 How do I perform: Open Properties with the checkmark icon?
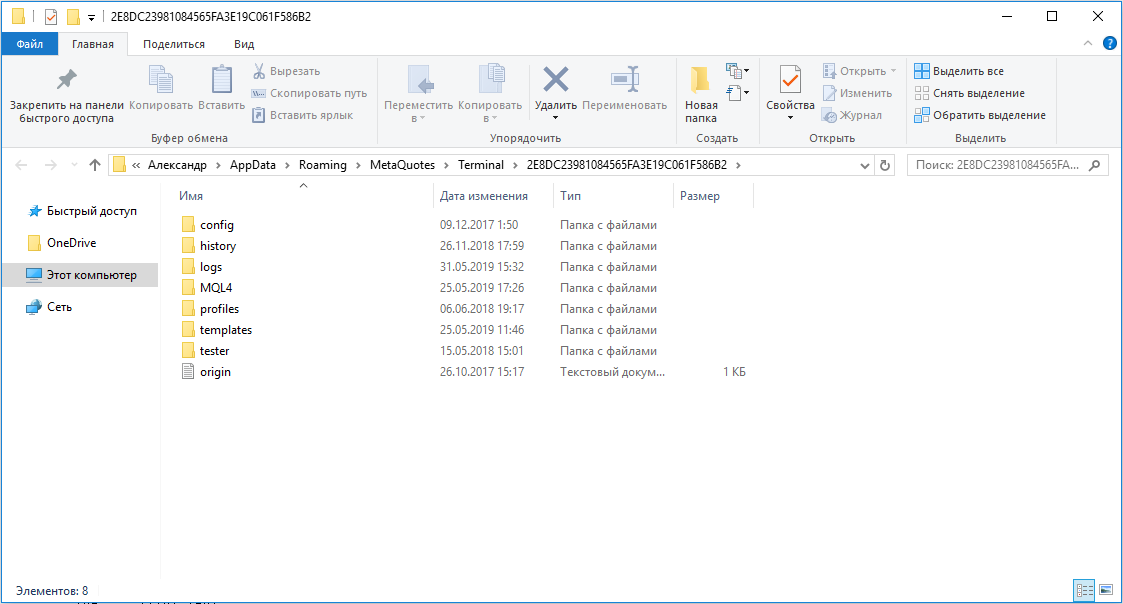790,80
